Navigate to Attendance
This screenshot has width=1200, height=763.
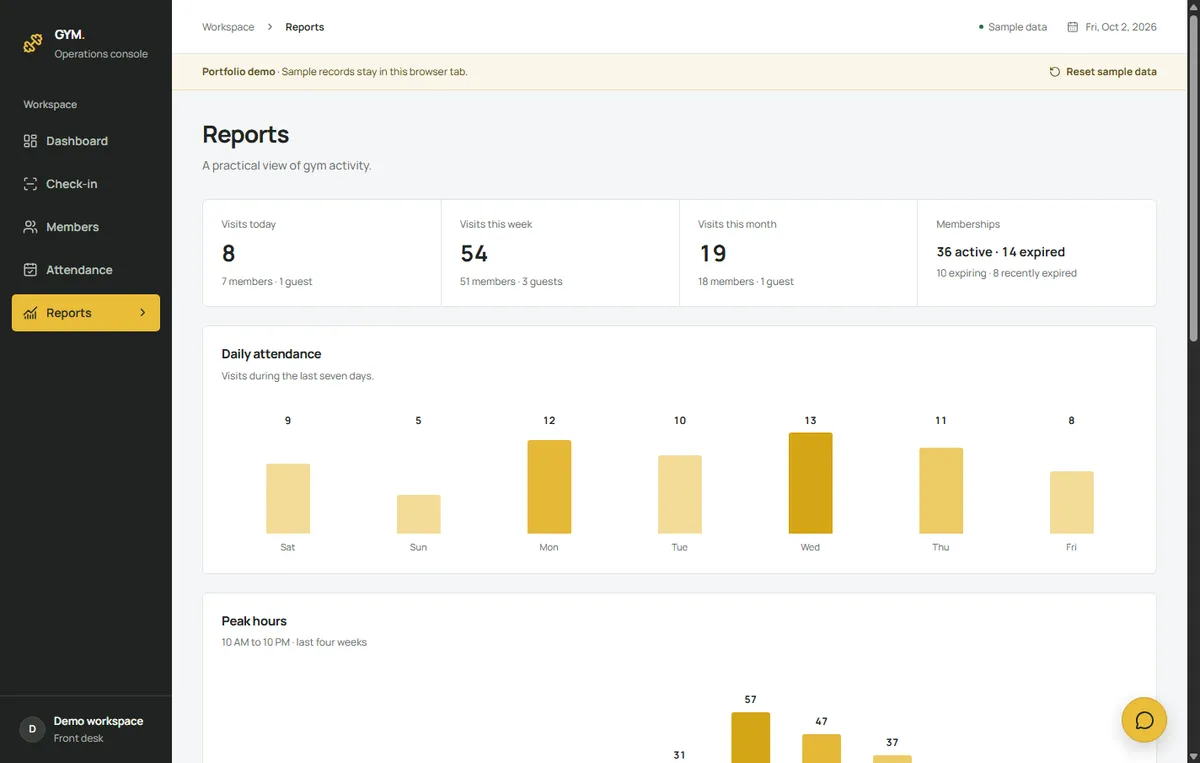click(86, 270)
